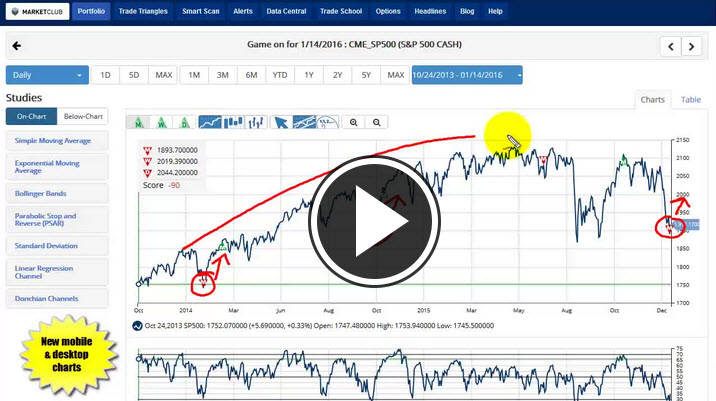Image resolution: width=716 pixels, height=401 pixels.
Task: Switch to the Table tab
Action: click(690, 99)
